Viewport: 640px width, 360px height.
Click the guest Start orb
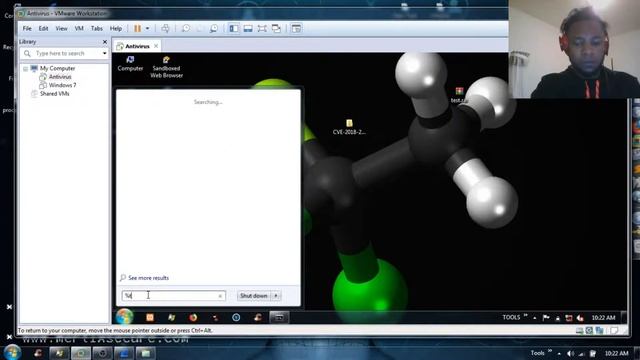(124, 317)
